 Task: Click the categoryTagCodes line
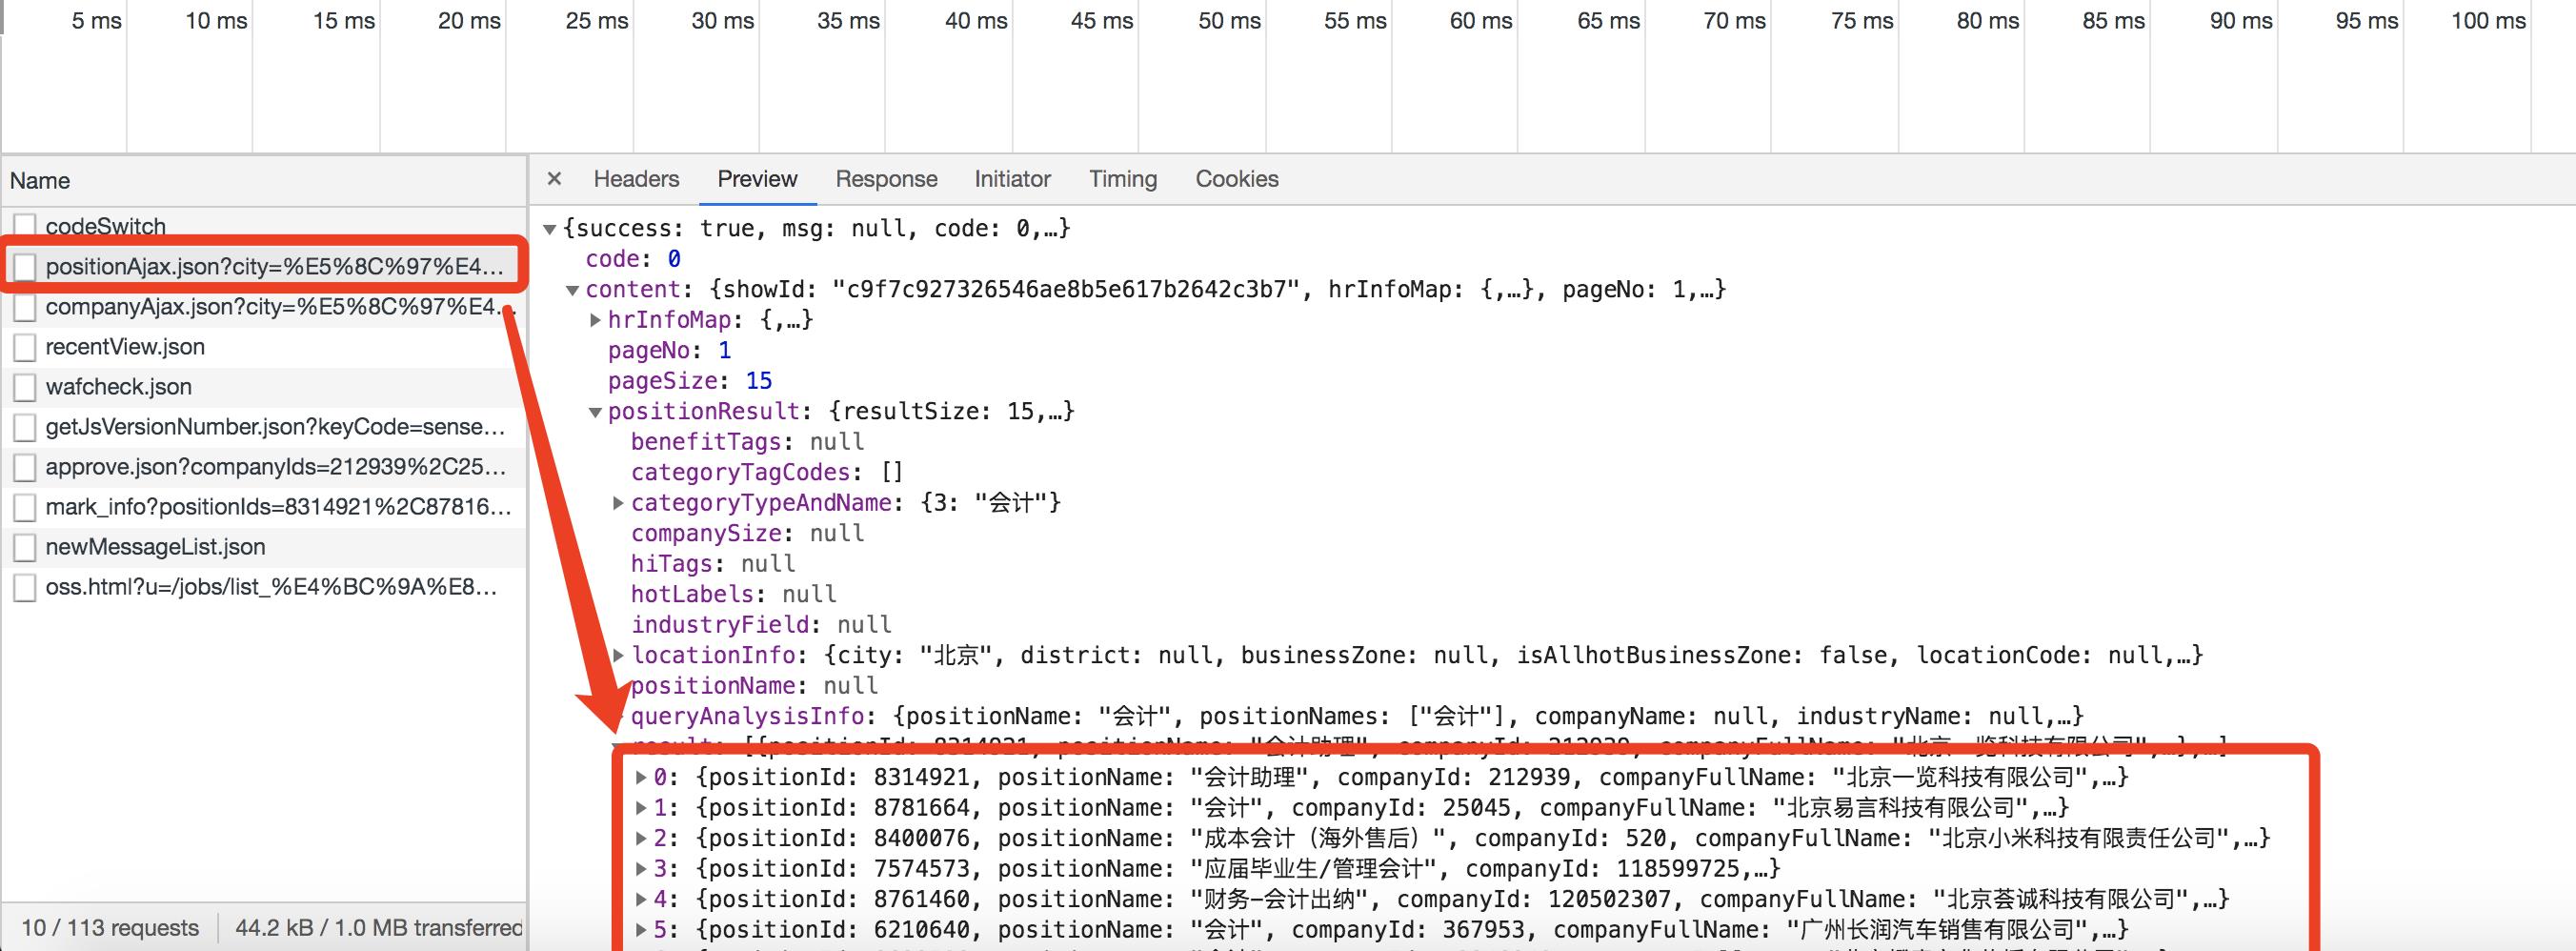(767, 472)
